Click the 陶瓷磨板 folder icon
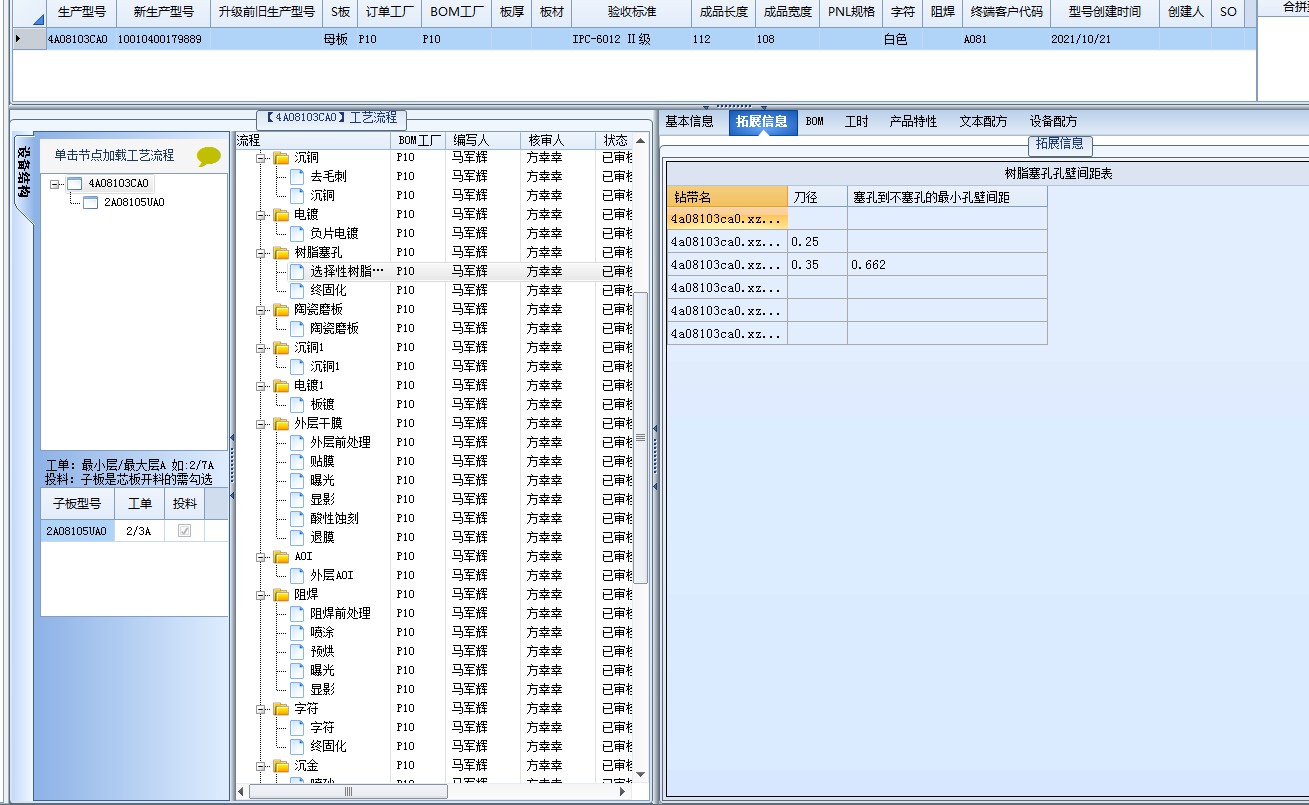 pyautogui.click(x=281, y=309)
